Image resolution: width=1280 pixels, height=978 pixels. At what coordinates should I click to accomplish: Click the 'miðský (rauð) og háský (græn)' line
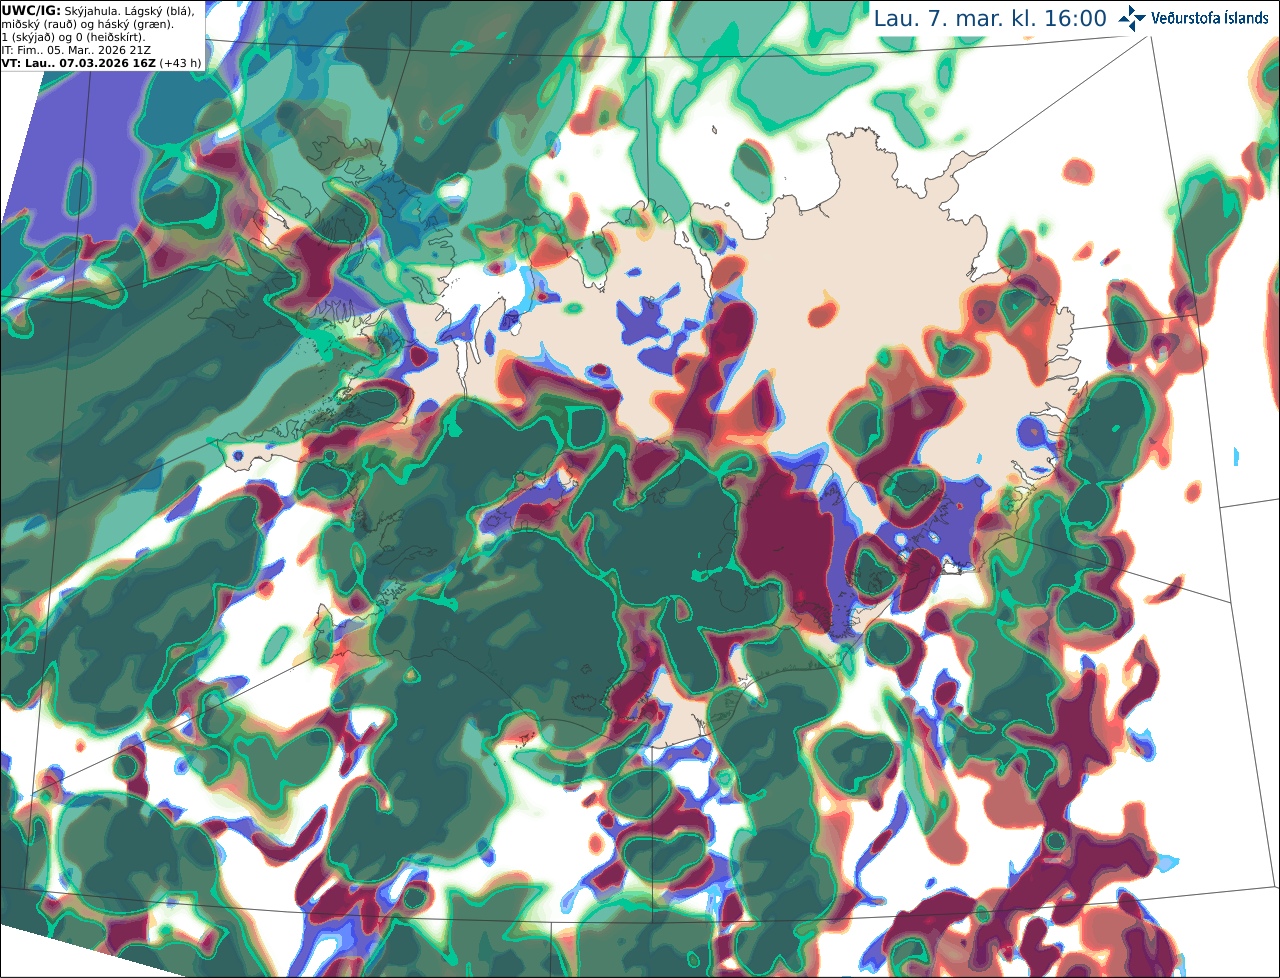86,23
